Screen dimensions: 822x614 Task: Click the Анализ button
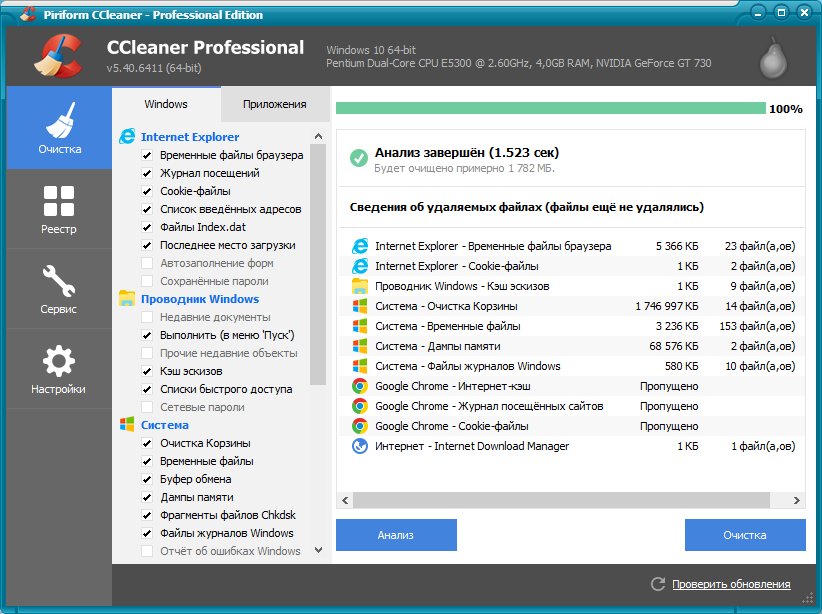tap(396, 535)
